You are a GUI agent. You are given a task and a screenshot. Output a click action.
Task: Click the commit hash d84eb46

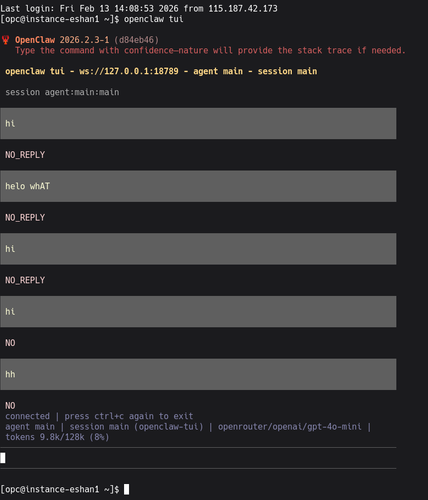[136, 40]
